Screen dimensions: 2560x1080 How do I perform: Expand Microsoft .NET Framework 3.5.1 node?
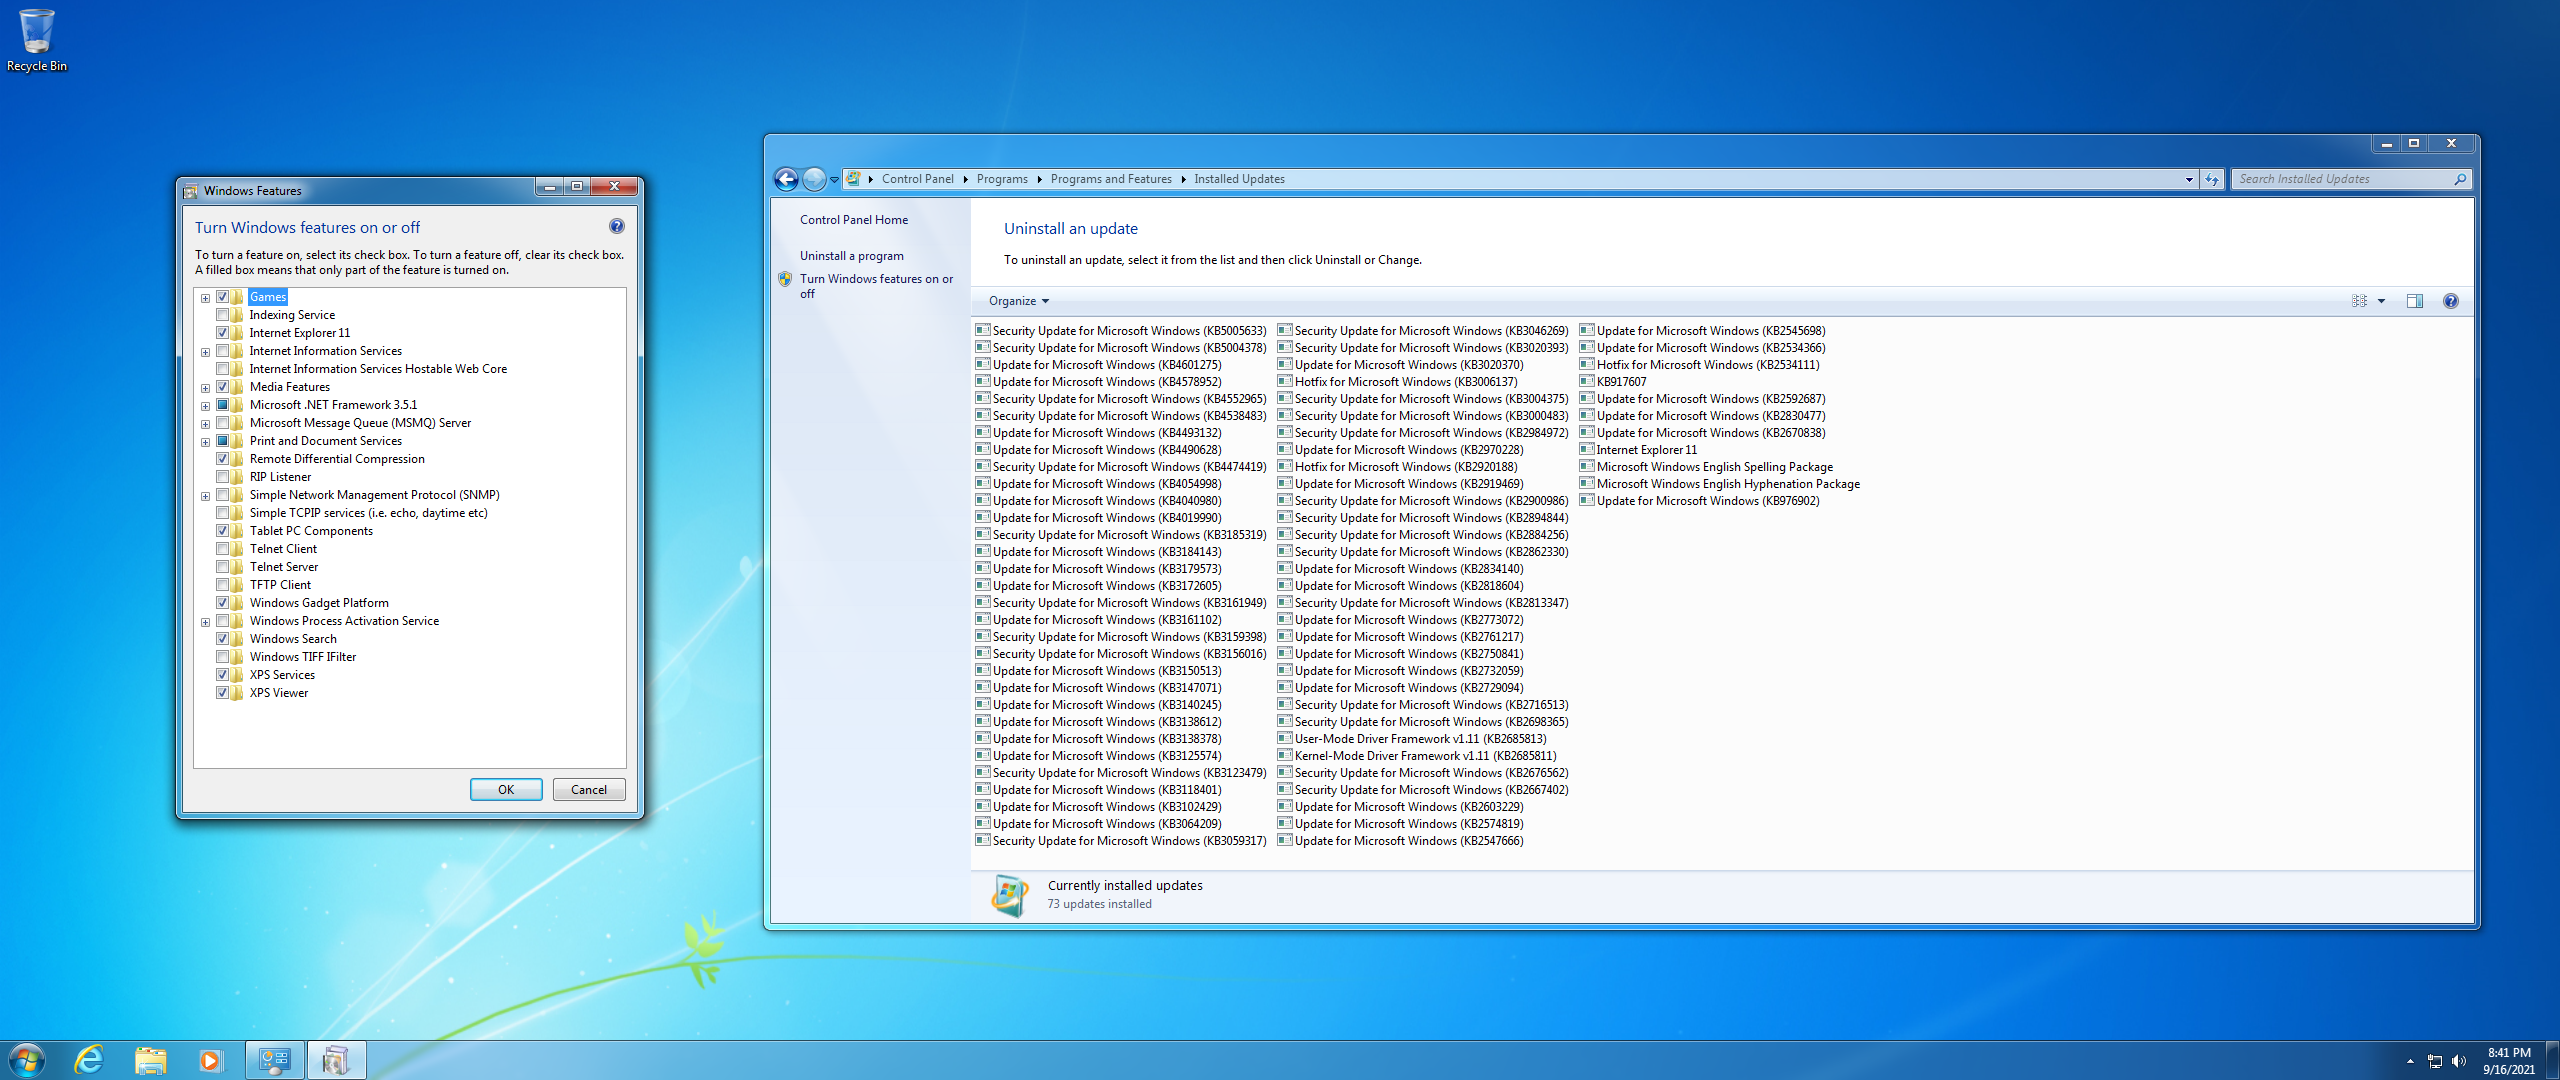[206, 406]
